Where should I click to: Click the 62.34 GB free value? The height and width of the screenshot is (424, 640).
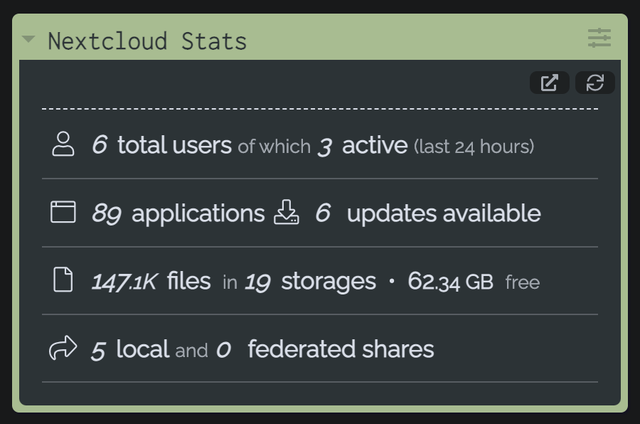tap(474, 282)
